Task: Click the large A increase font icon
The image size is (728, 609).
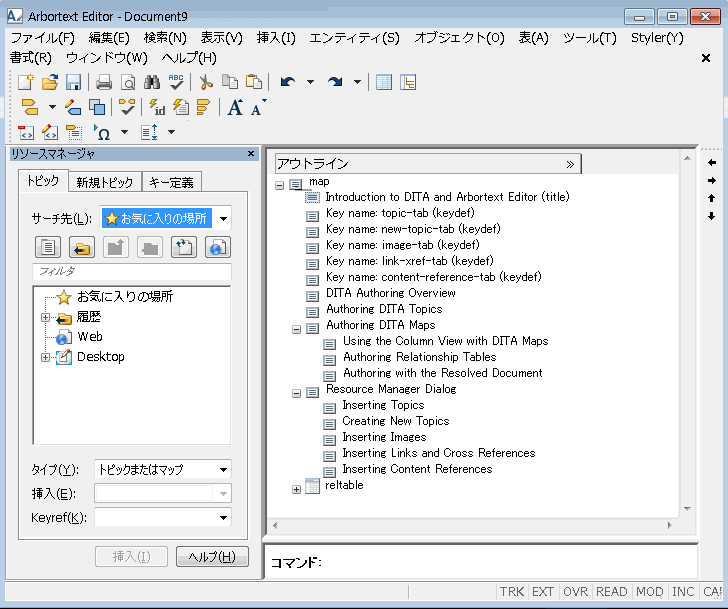Action: pyautogui.click(x=235, y=107)
